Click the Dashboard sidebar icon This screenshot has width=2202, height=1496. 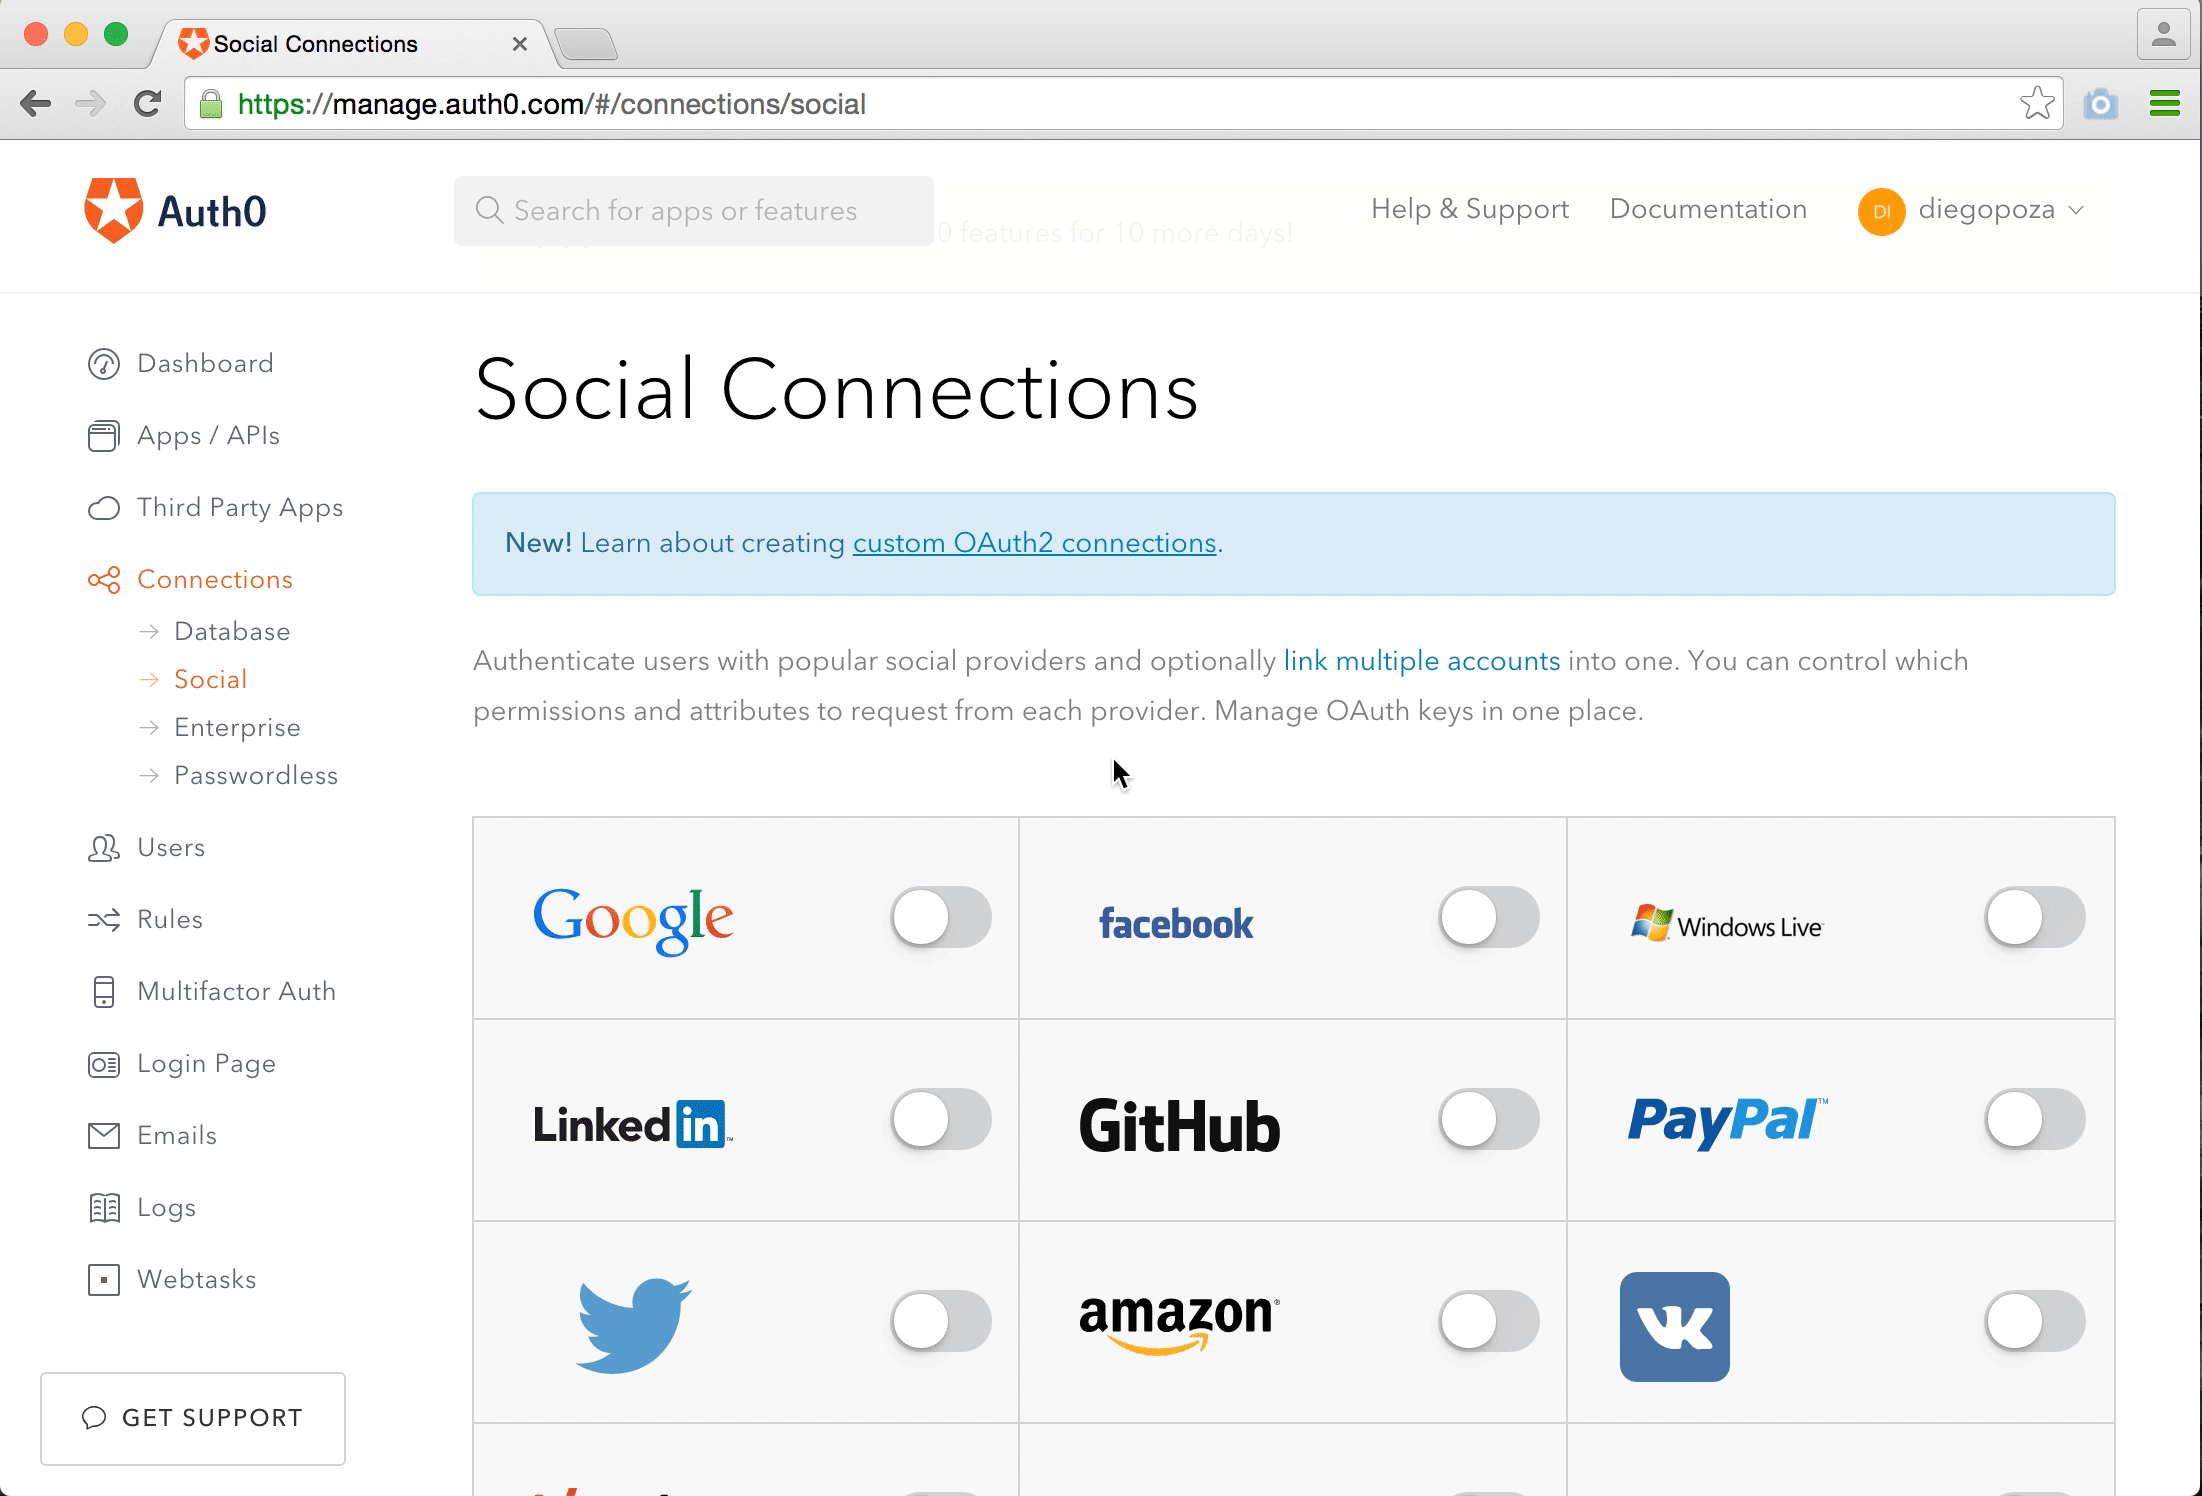point(105,364)
